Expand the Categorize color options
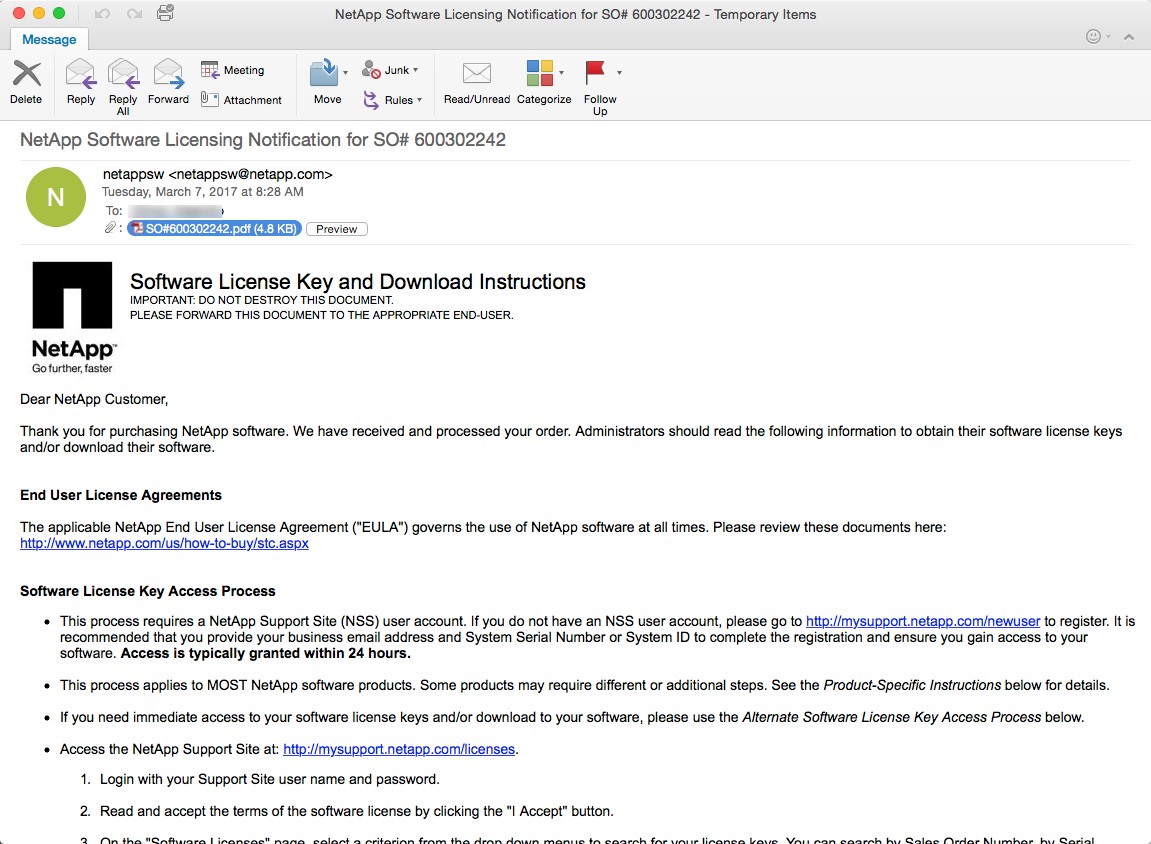The width and height of the screenshot is (1151, 844). point(562,73)
